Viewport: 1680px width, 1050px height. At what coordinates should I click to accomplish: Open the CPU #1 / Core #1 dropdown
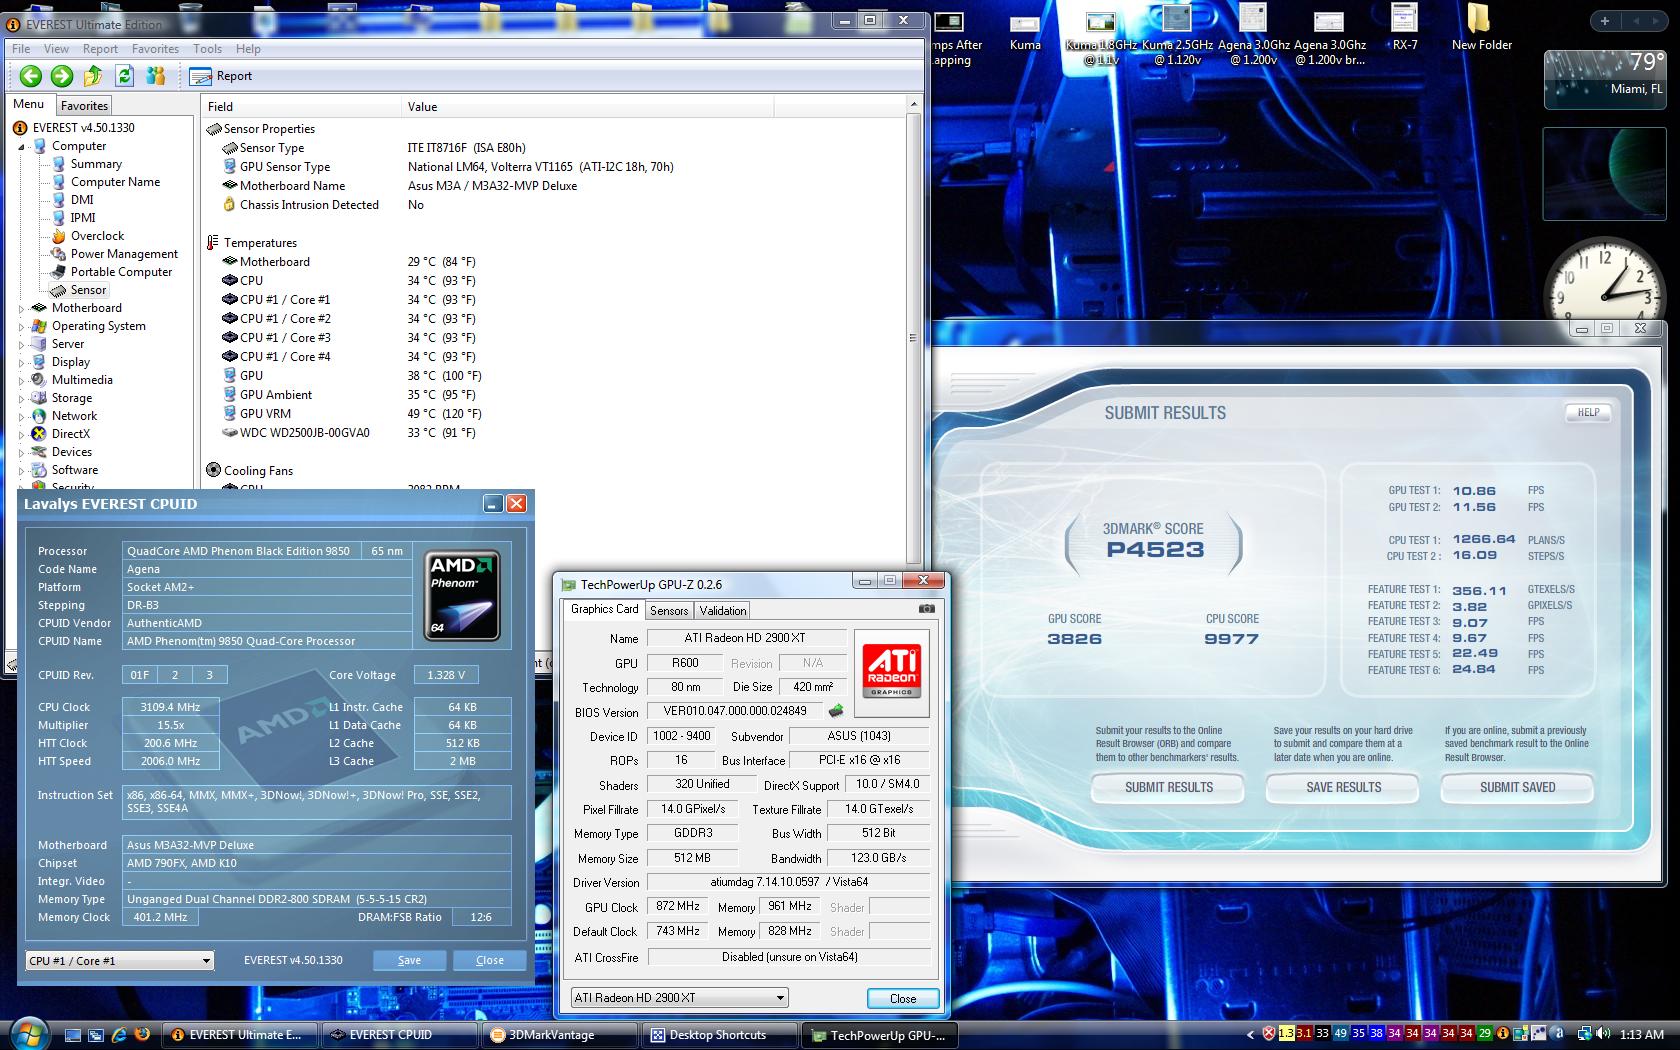click(120, 960)
